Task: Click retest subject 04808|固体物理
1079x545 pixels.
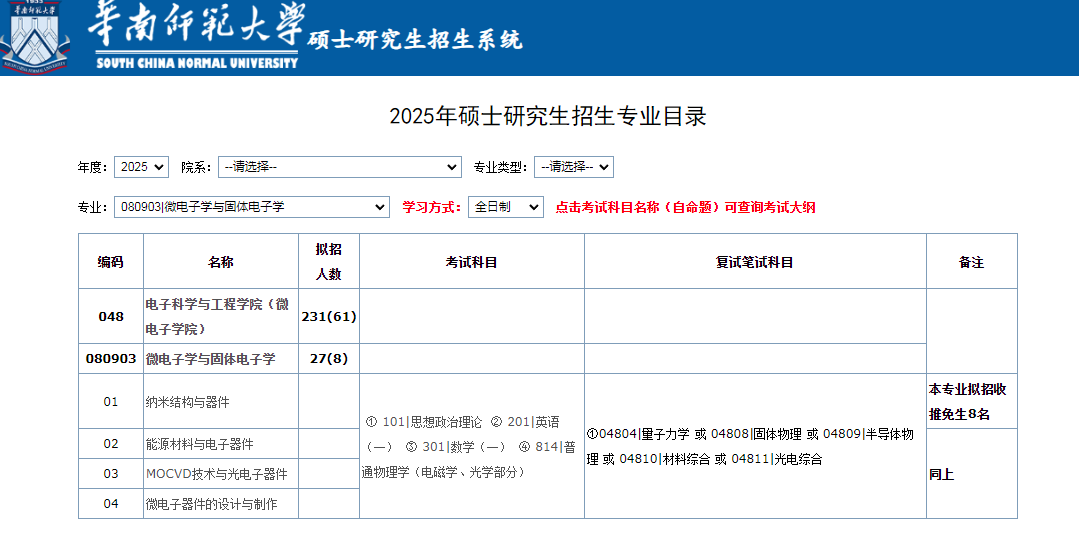Action: coord(756,434)
